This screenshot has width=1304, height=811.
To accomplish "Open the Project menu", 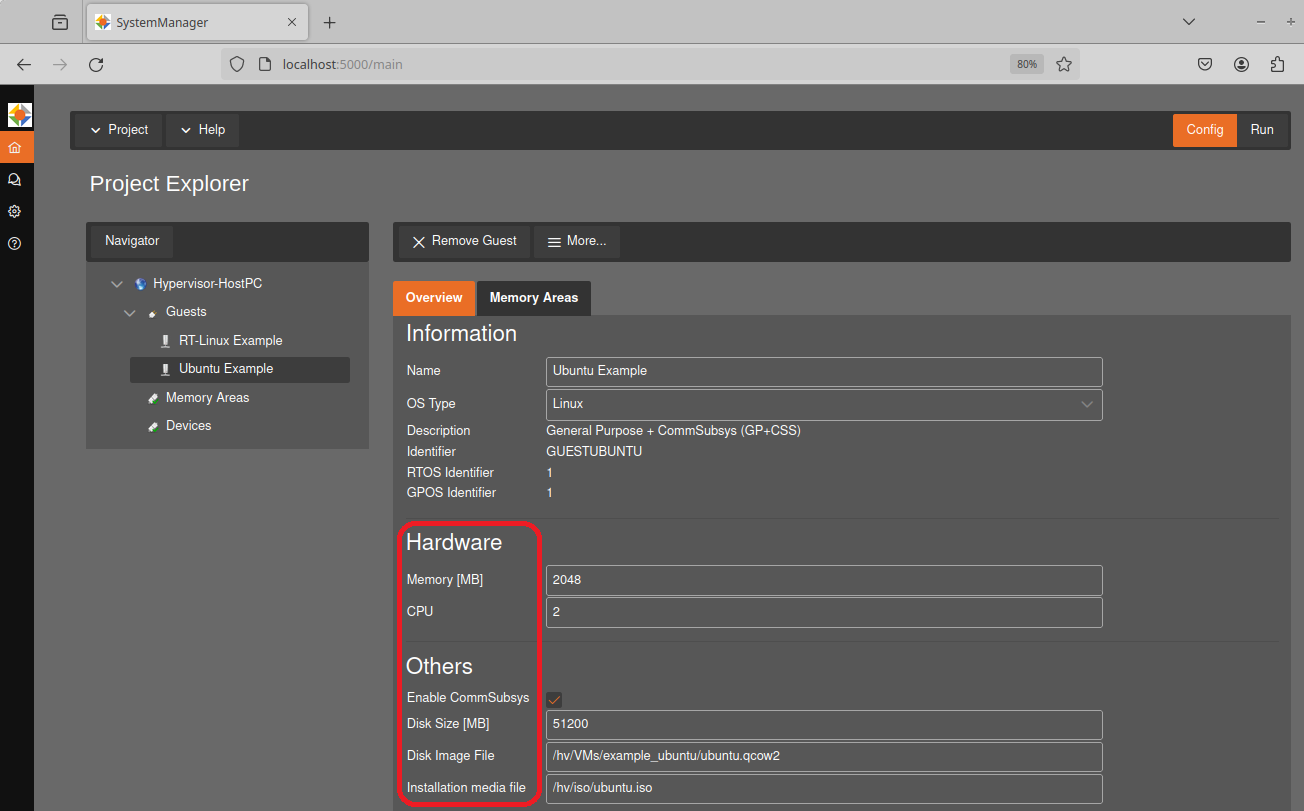I will (x=118, y=130).
